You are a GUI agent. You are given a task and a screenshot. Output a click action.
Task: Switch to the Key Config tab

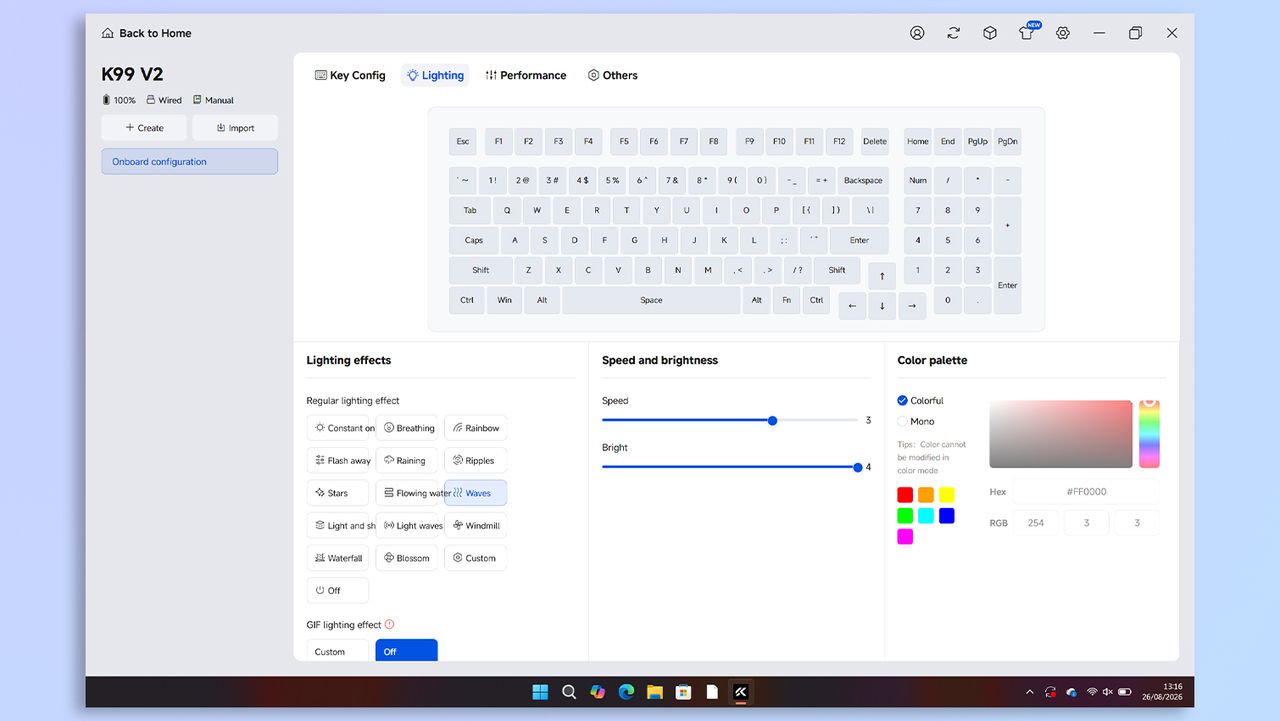pyautogui.click(x=350, y=75)
